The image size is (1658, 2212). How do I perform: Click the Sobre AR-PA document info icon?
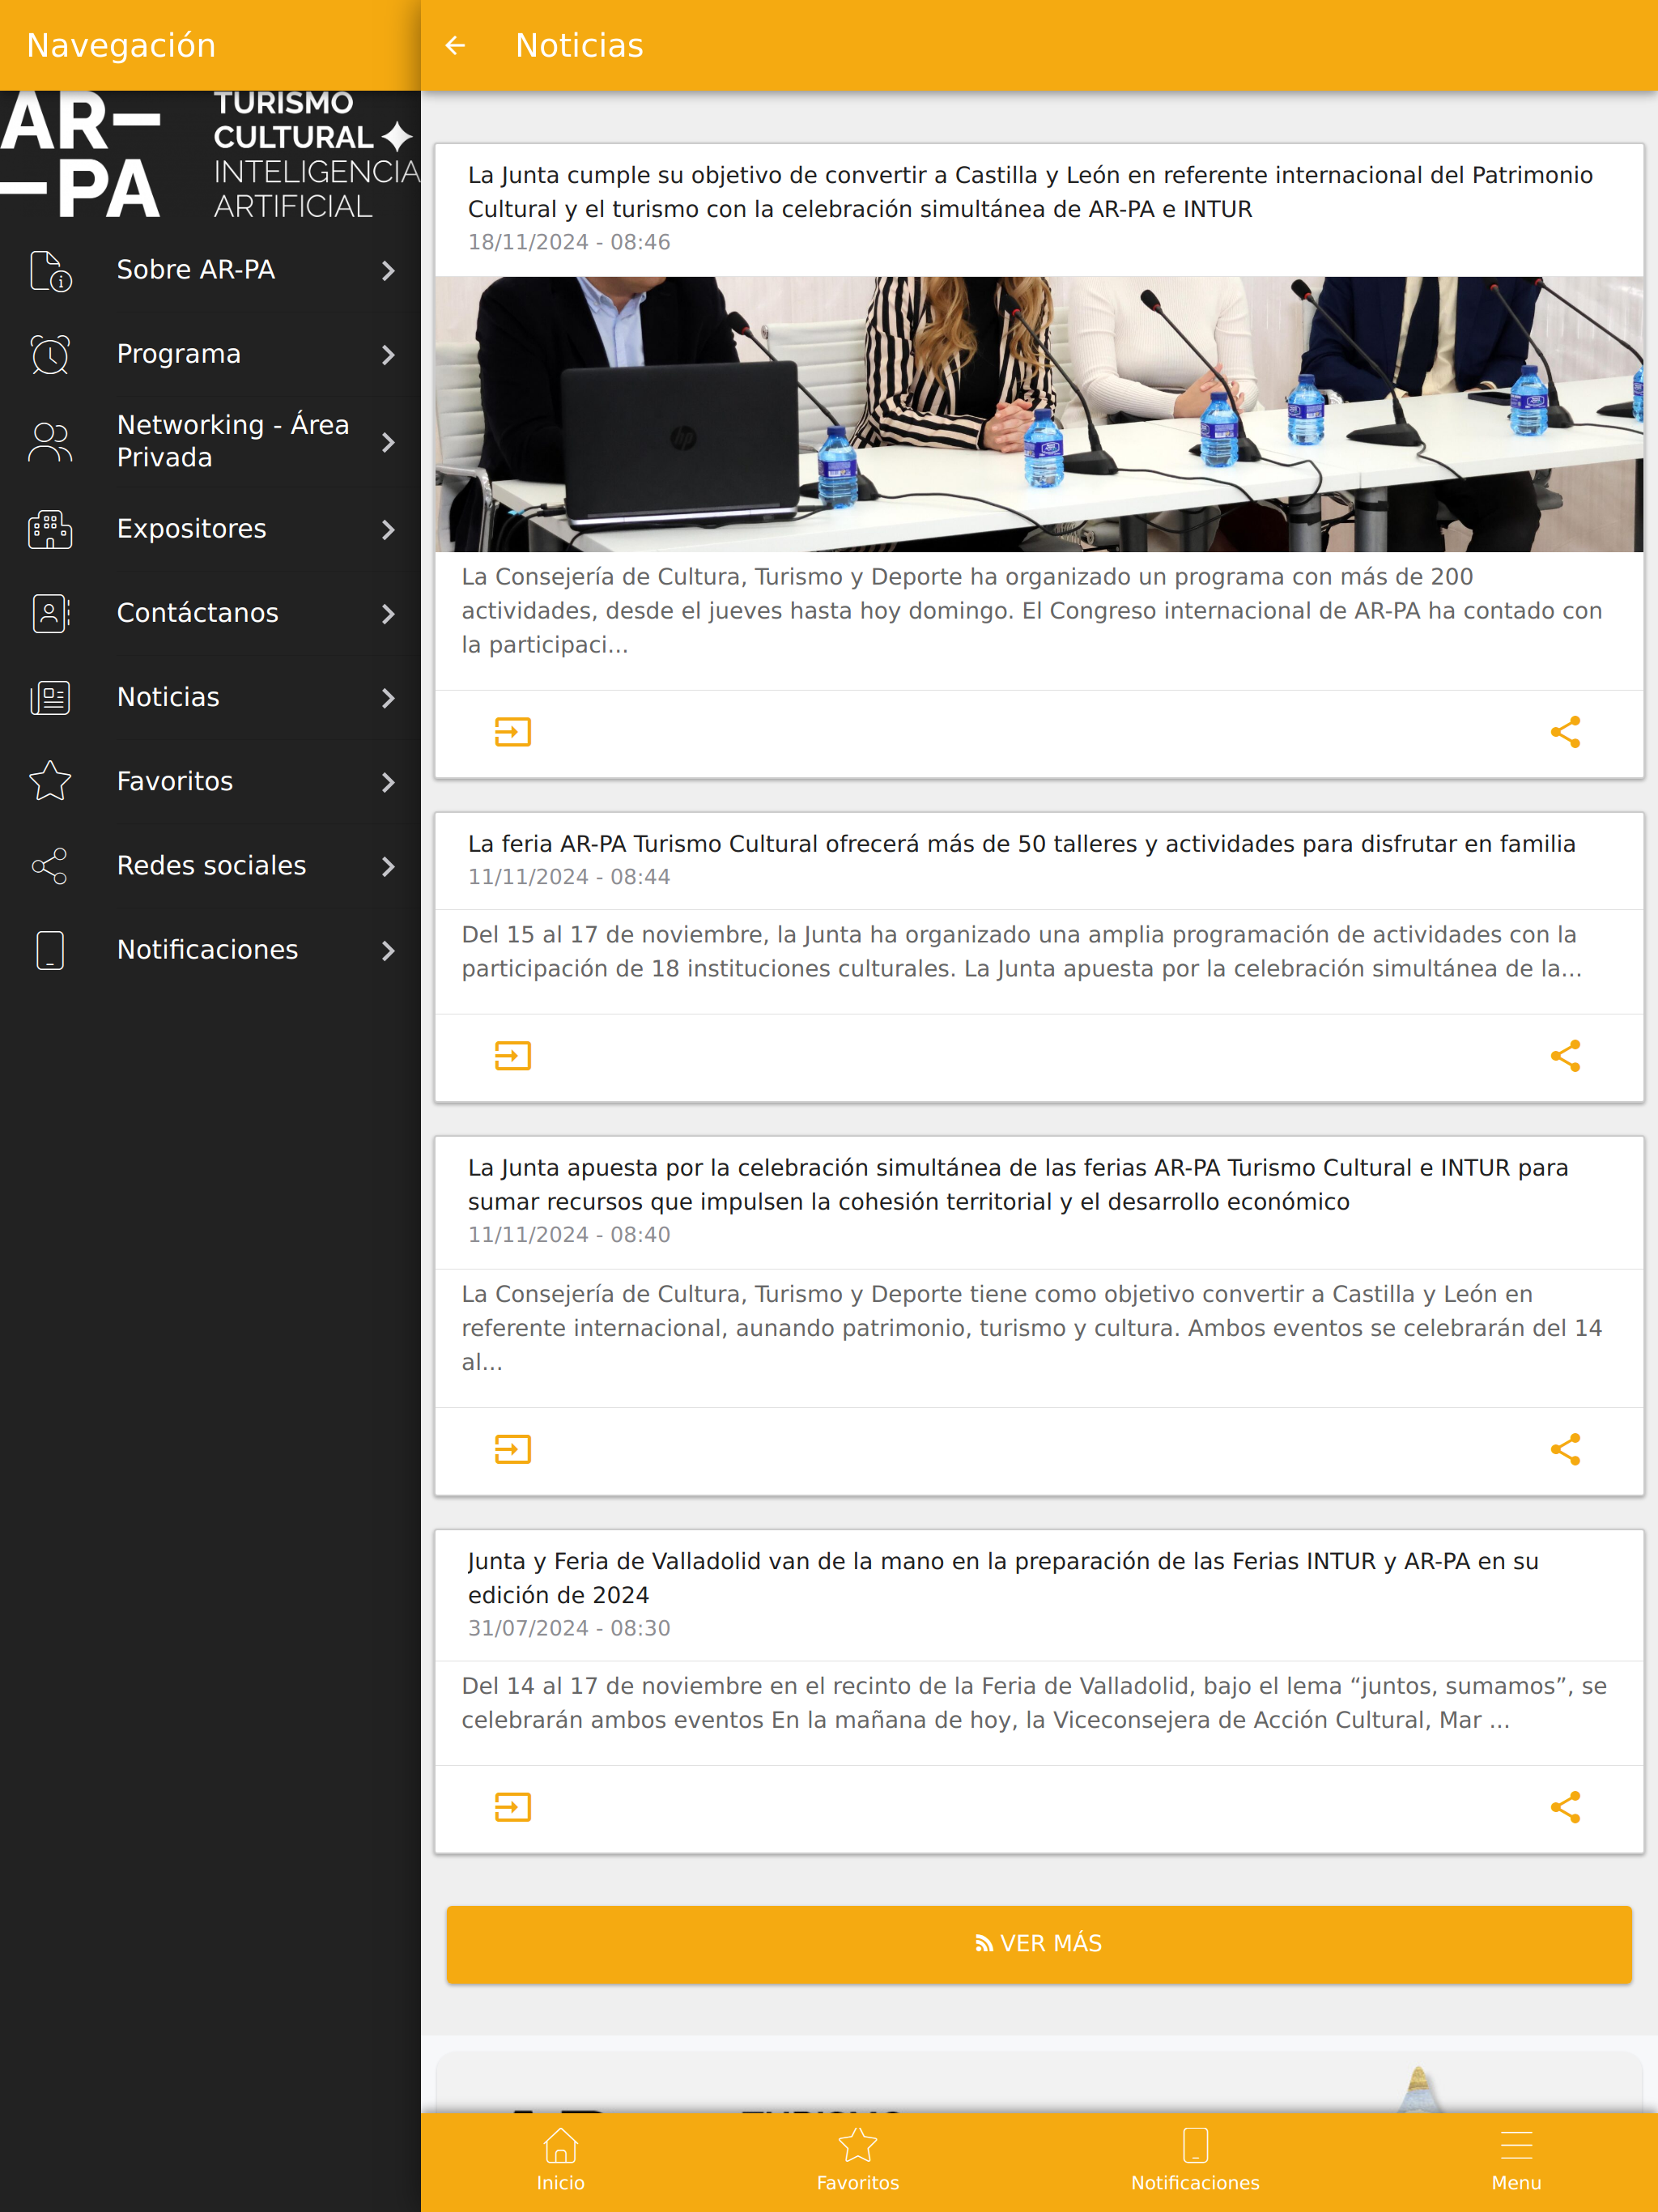click(50, 271)
